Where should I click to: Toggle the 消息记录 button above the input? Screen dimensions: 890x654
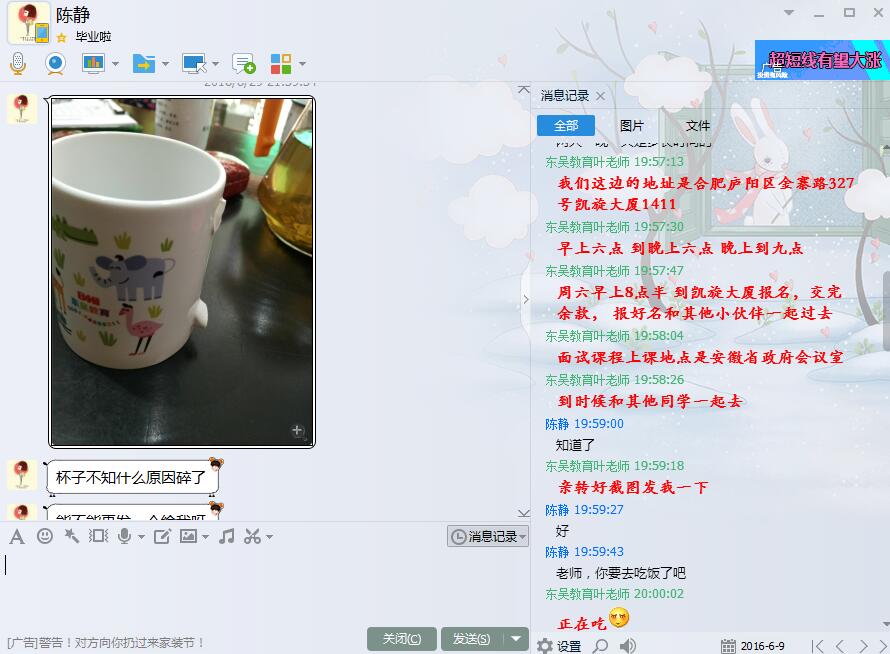[488, 536]
